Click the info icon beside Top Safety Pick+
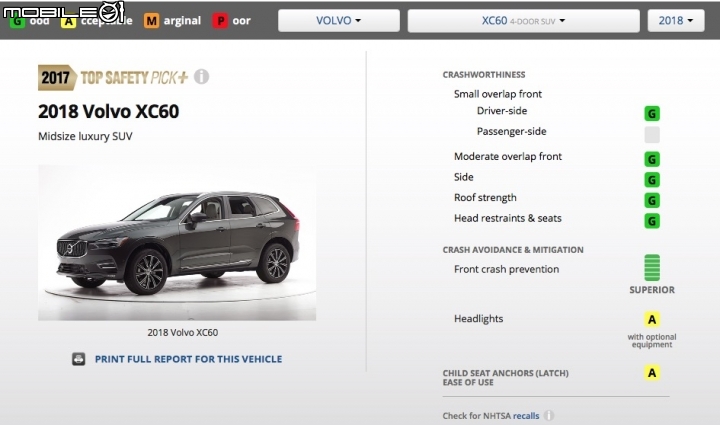 click(x=201, y=76)
